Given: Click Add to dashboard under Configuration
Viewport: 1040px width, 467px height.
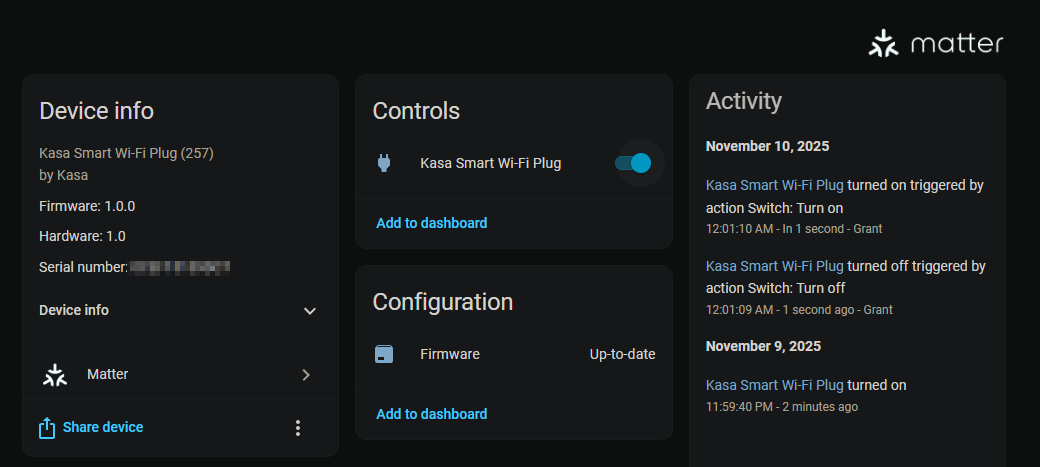Looking at the screenshot, I should [x=431, y=414].
